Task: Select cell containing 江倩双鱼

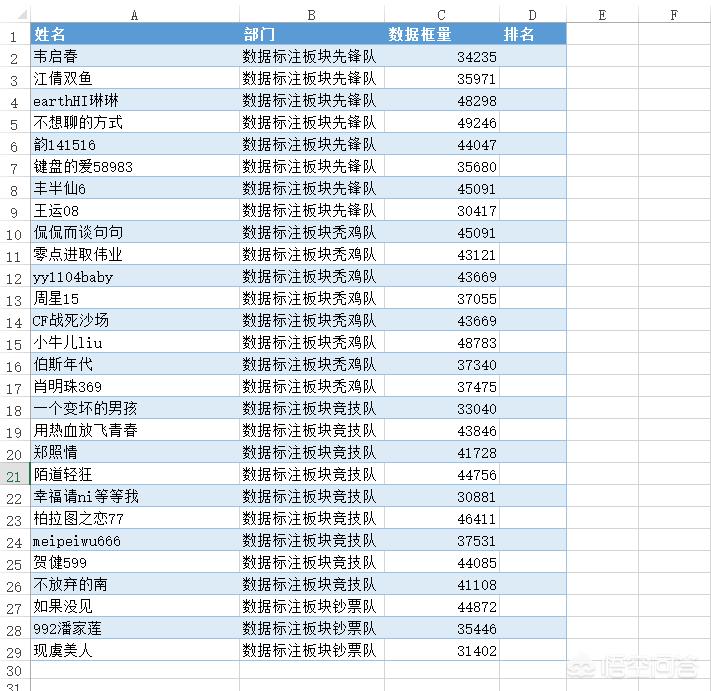Action: 135,78
